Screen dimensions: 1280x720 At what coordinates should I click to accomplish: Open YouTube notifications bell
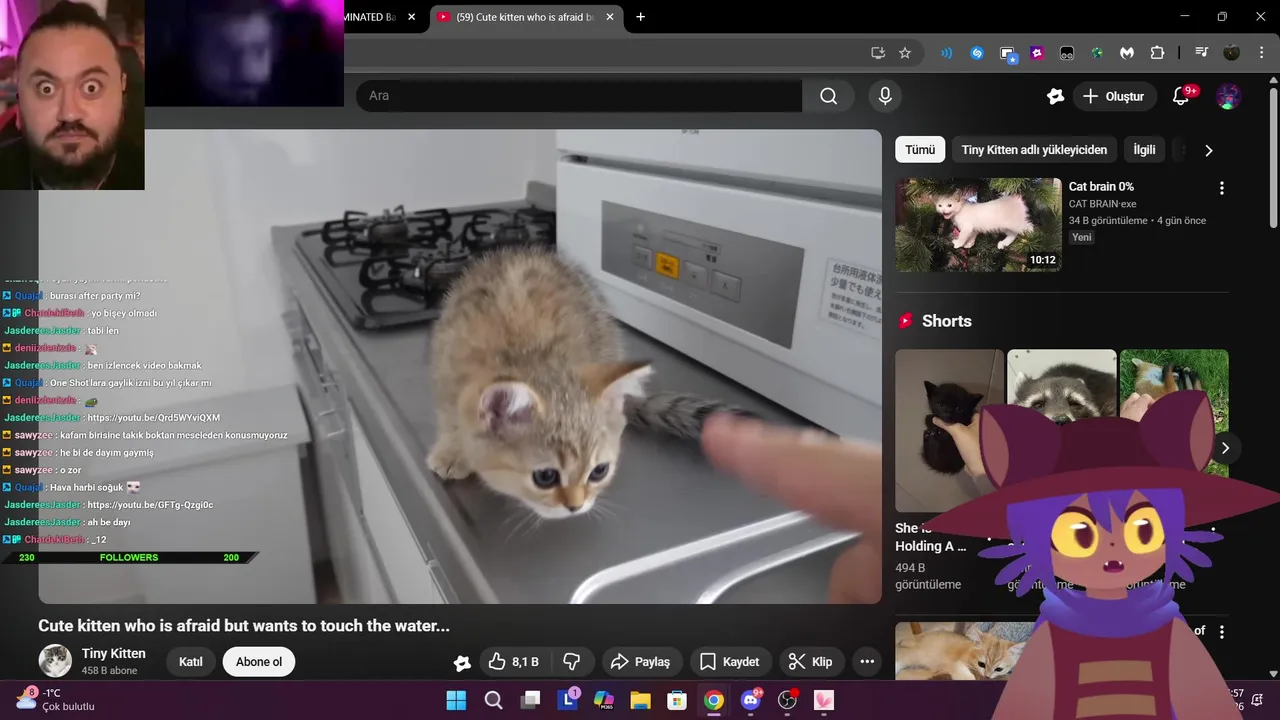click(1181, 96)
